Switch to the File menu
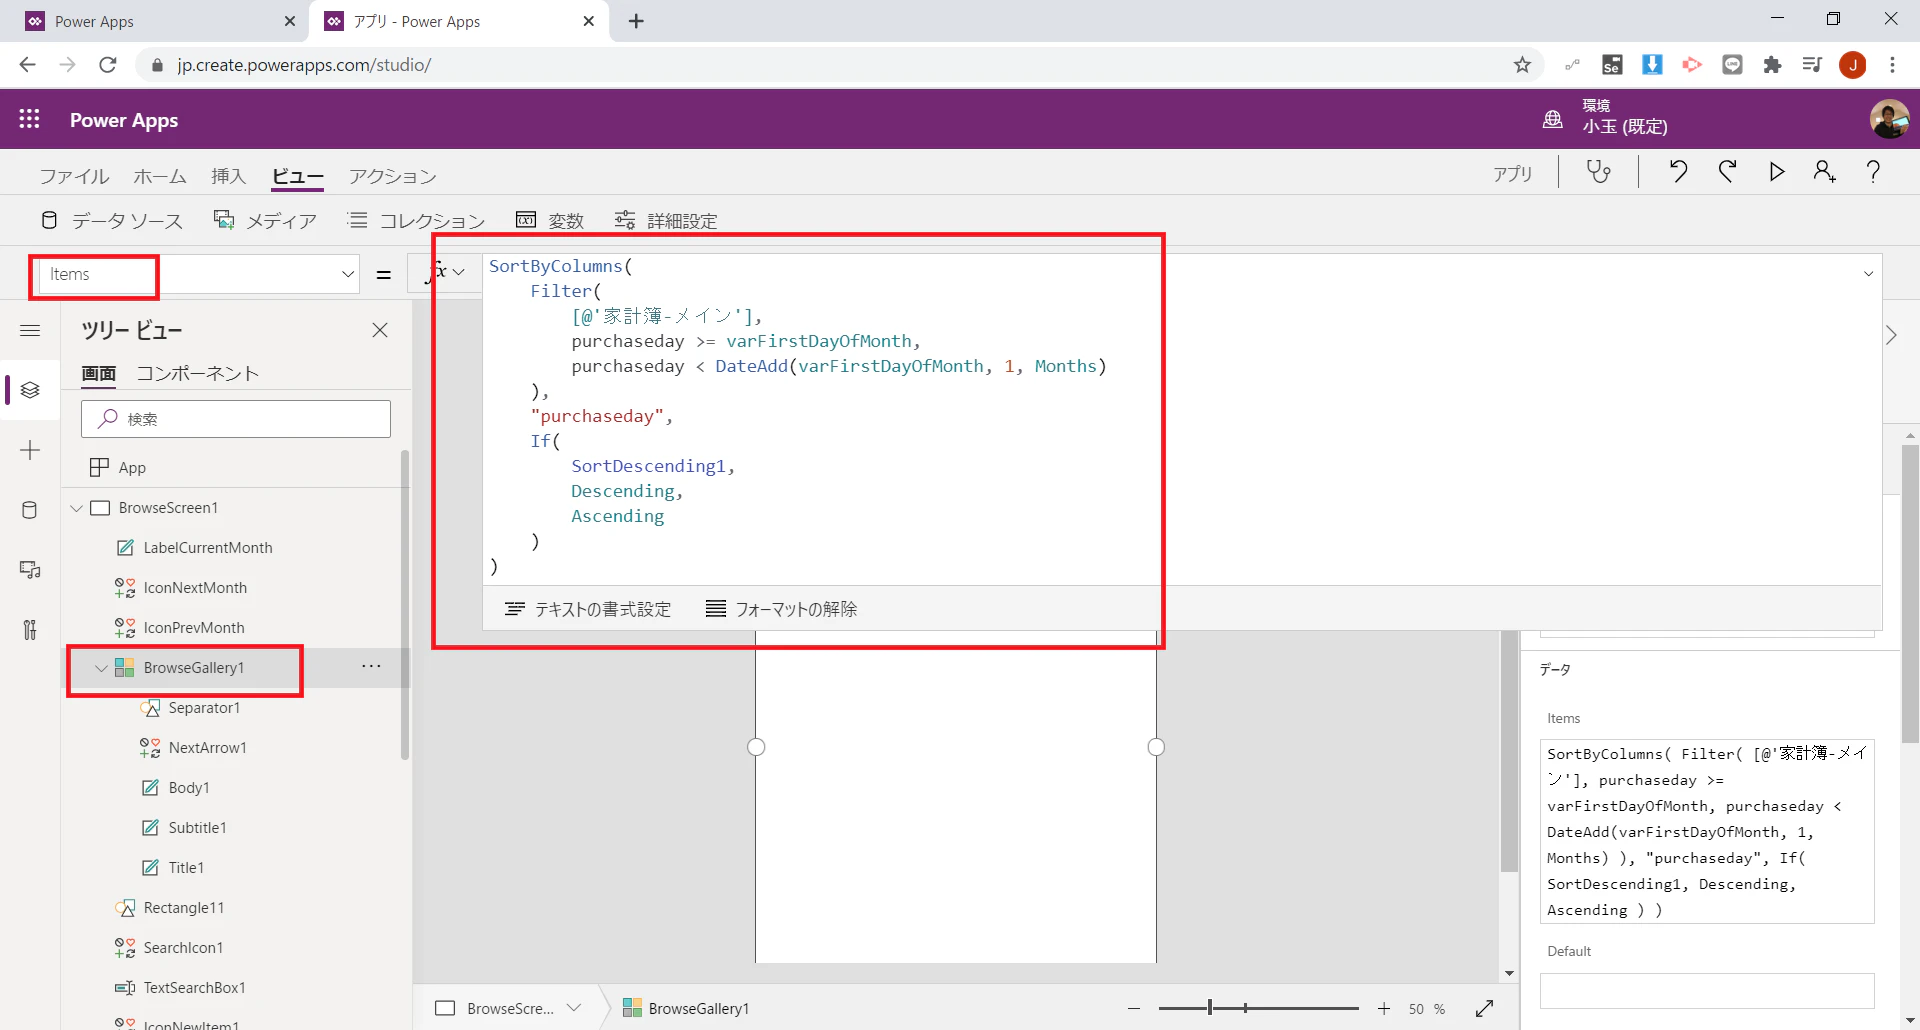 click(x=74, y=176)
